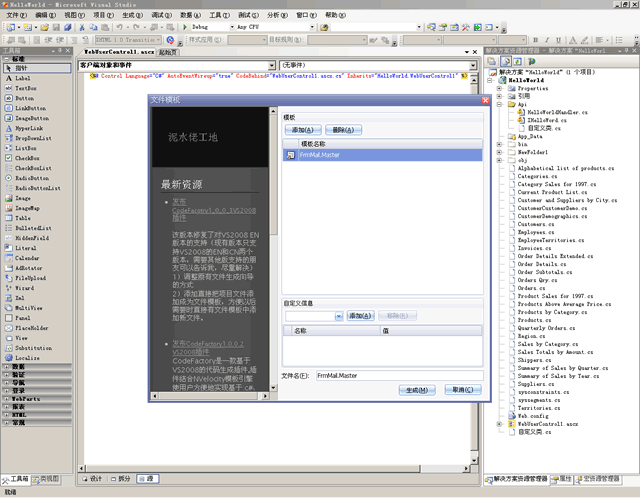Open the 工具(T) menu
Image resolution: width=640 pixels, height=498 pixels.
coord(220,15)
